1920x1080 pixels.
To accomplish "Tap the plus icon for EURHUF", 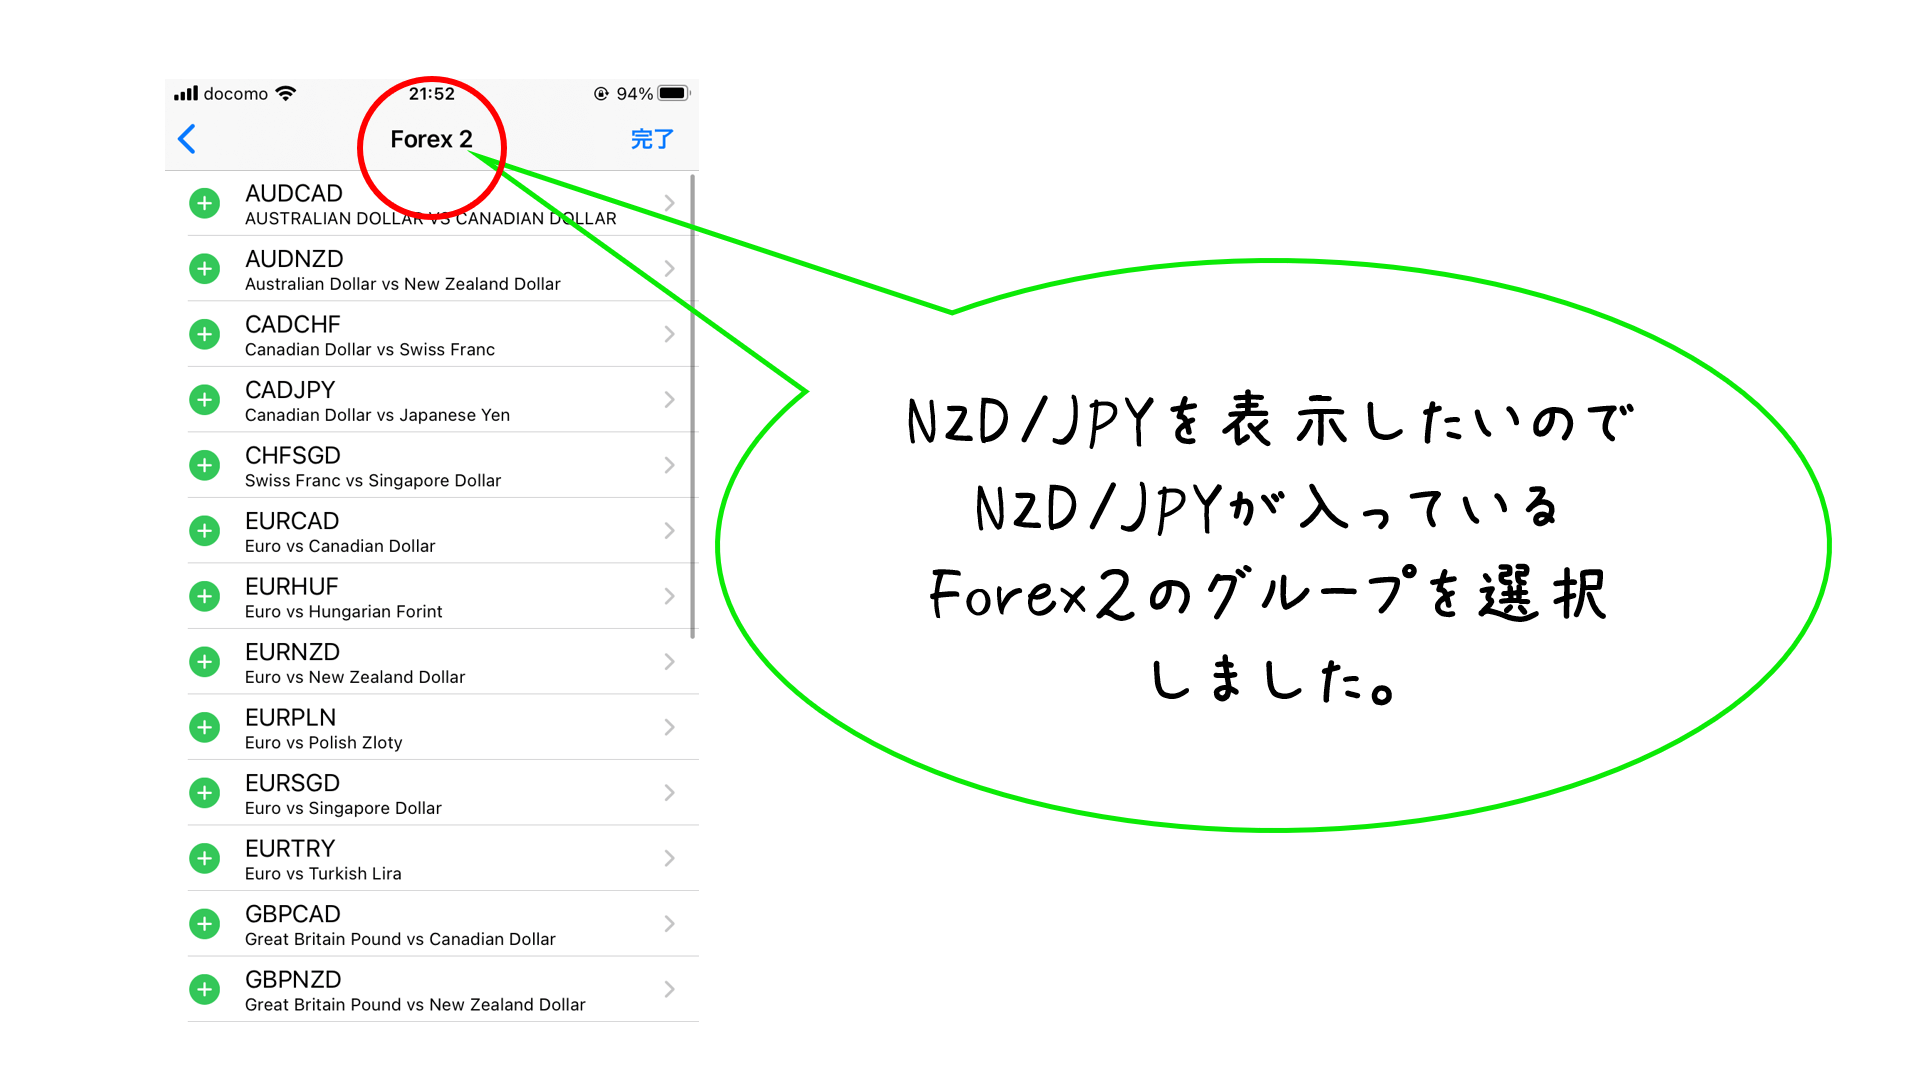I will pos(204,596).
